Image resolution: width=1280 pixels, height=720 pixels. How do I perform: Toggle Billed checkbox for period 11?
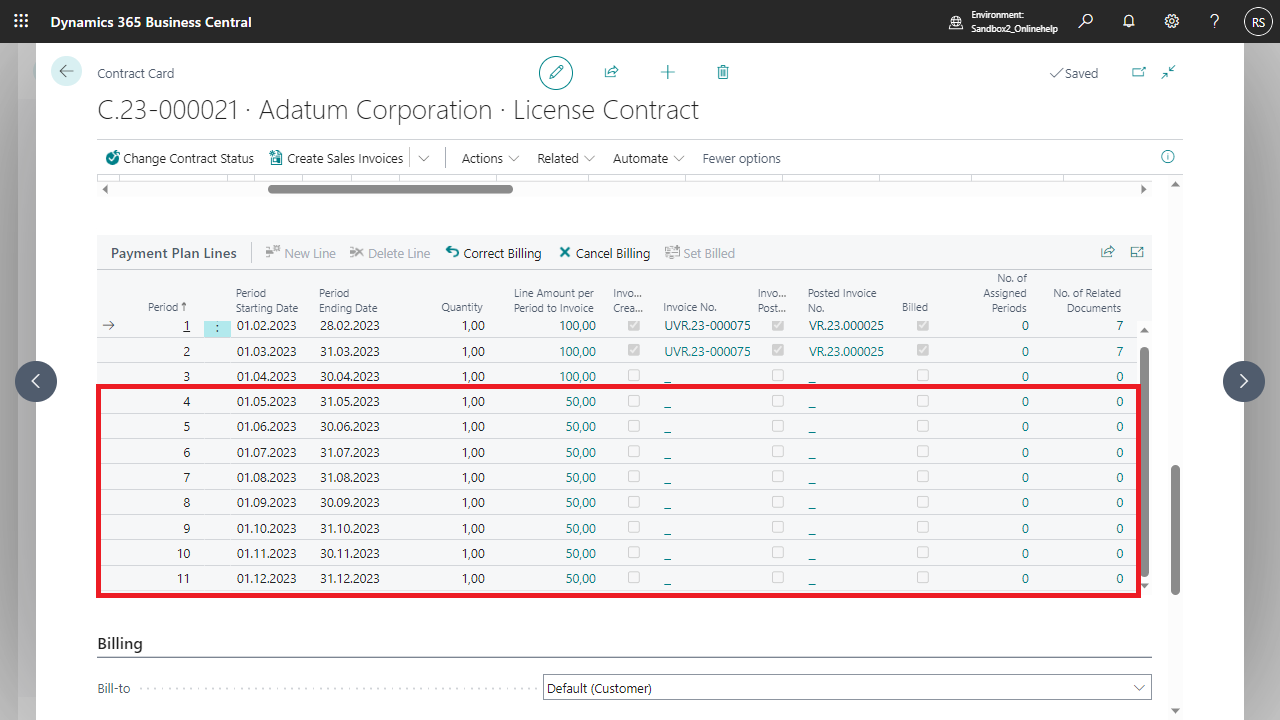pyautogui.click(x=922, y=578)
